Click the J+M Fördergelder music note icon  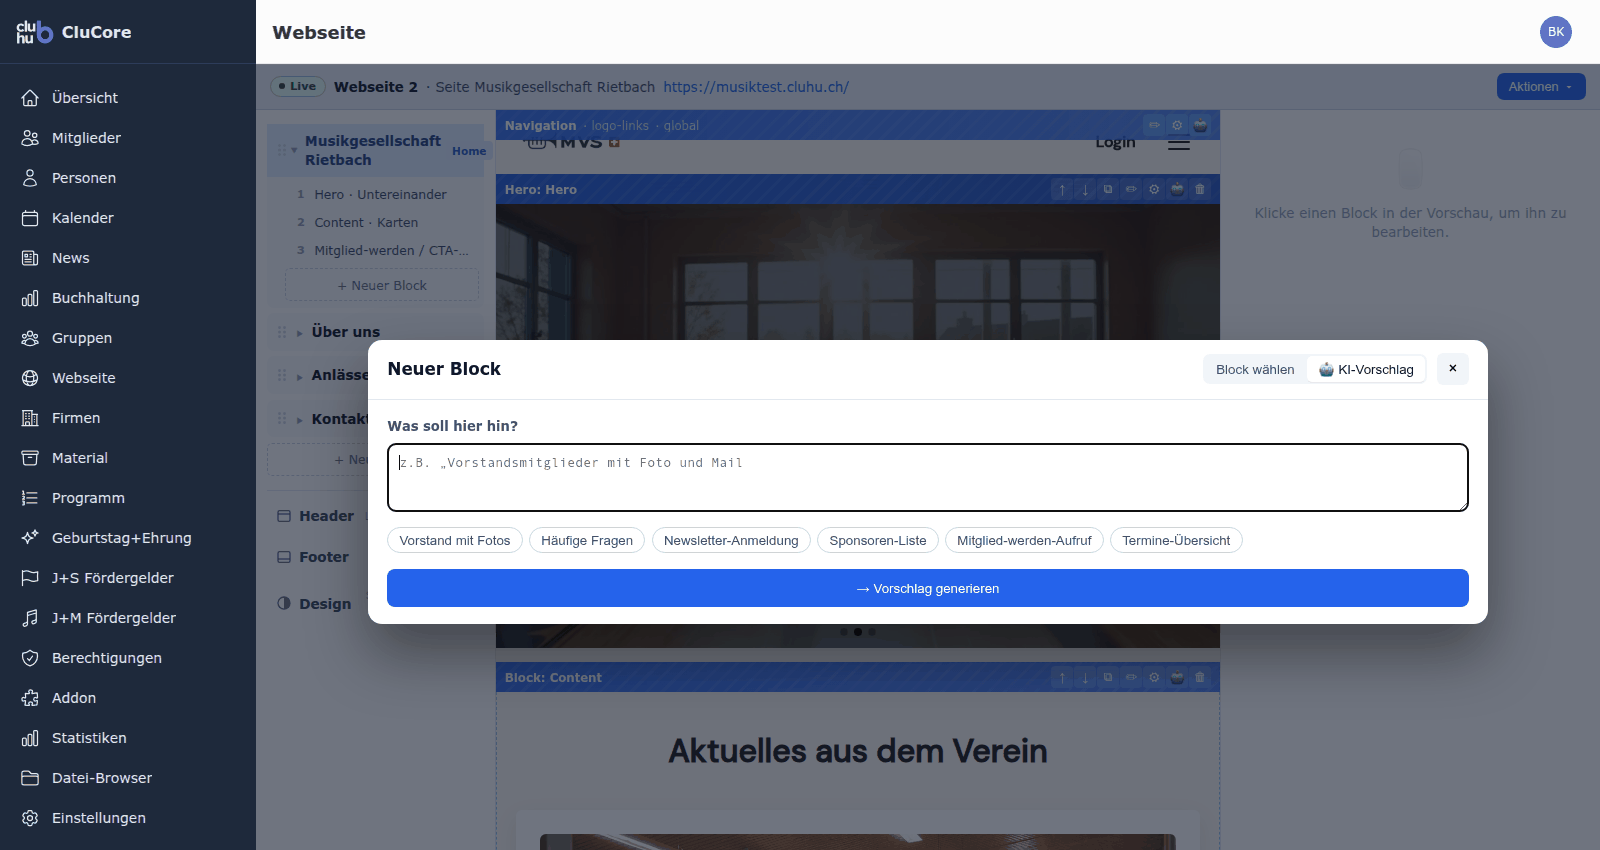(30, 618)
